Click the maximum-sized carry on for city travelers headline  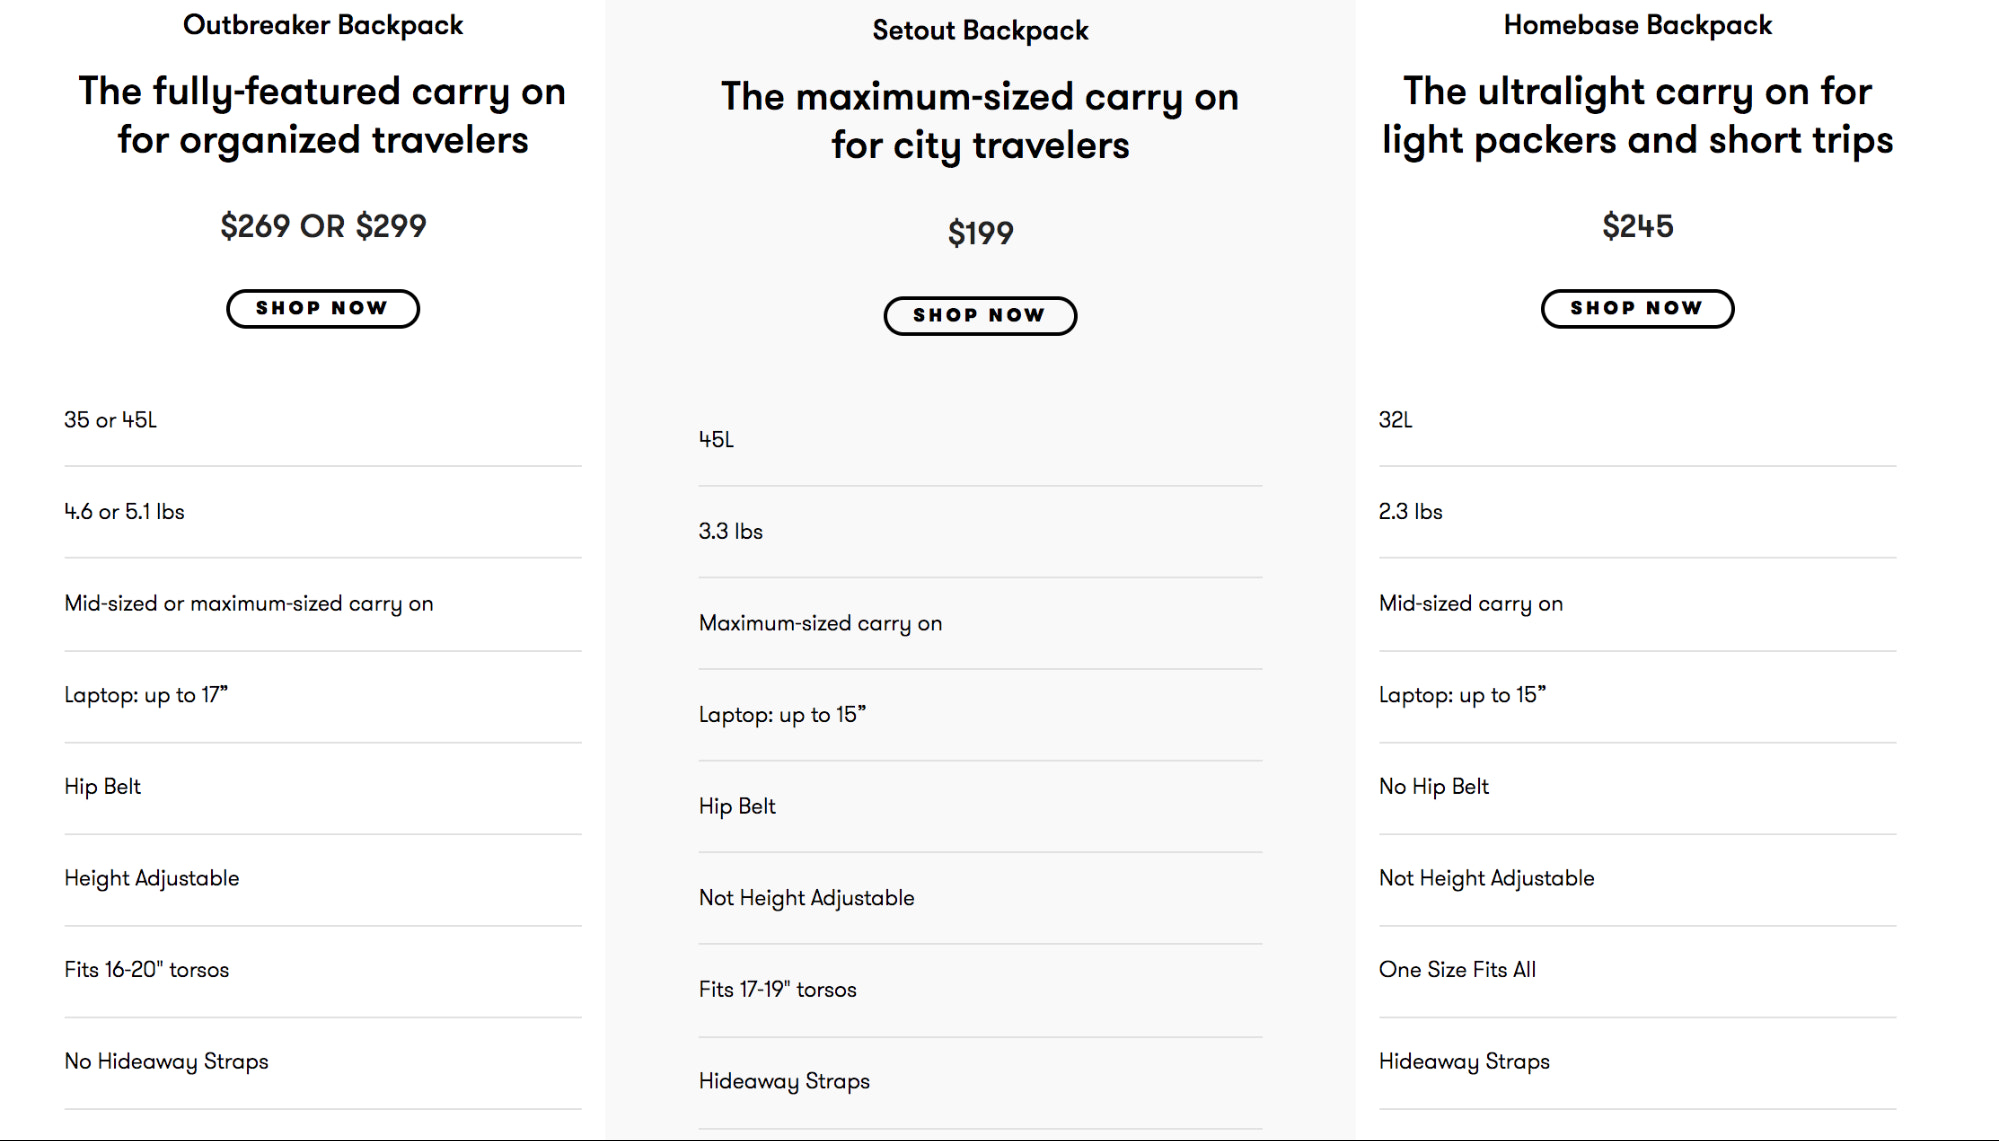[979, 121]
